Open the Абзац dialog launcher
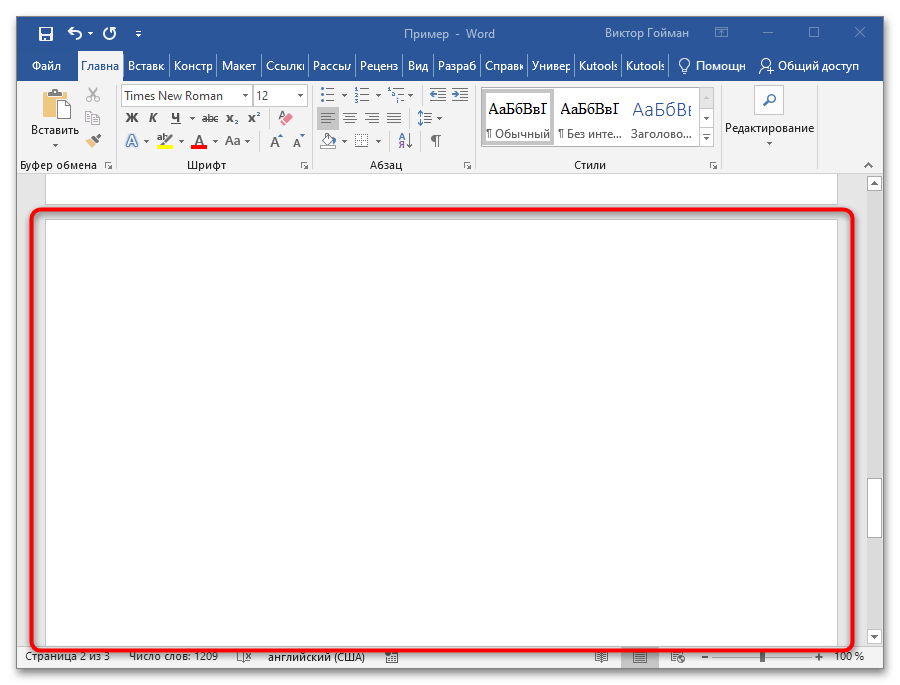 pos(467,166)
